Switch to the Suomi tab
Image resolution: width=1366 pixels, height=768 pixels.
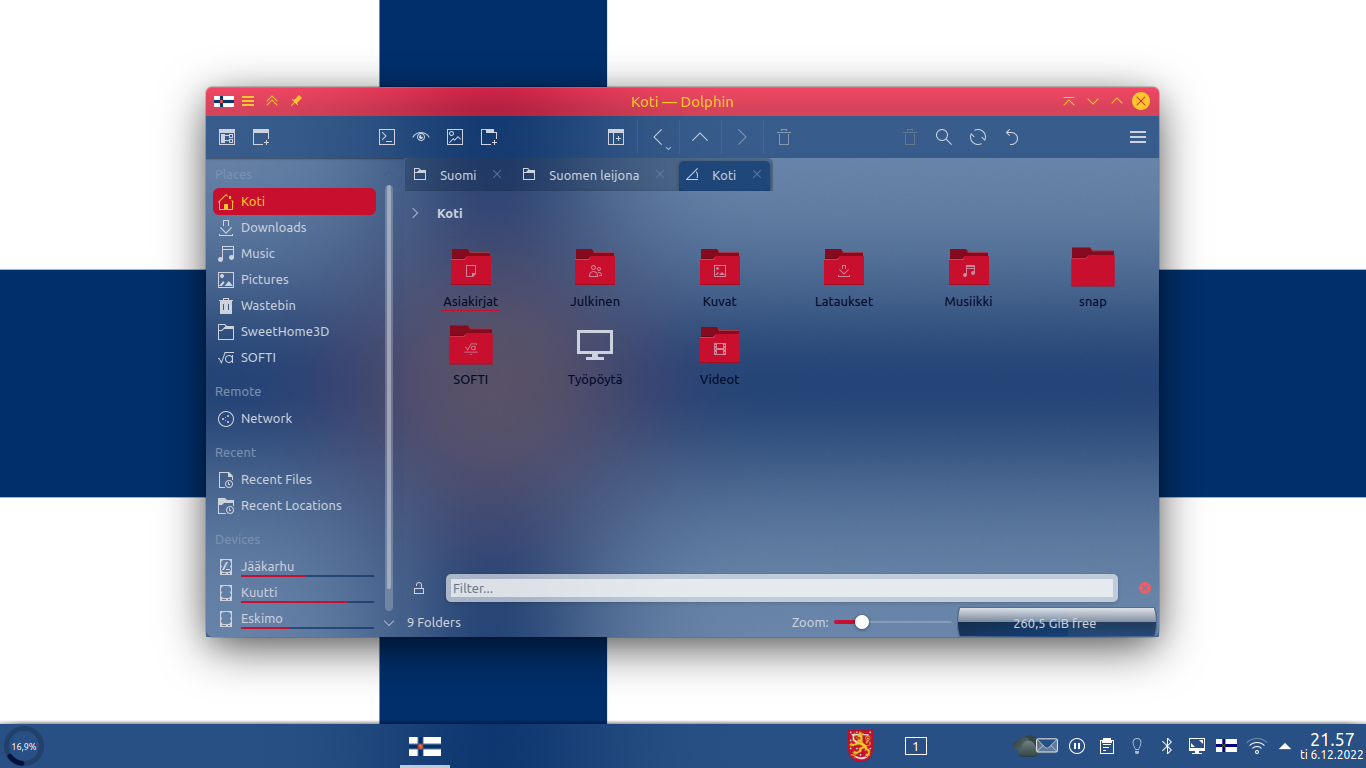[458, 175]
